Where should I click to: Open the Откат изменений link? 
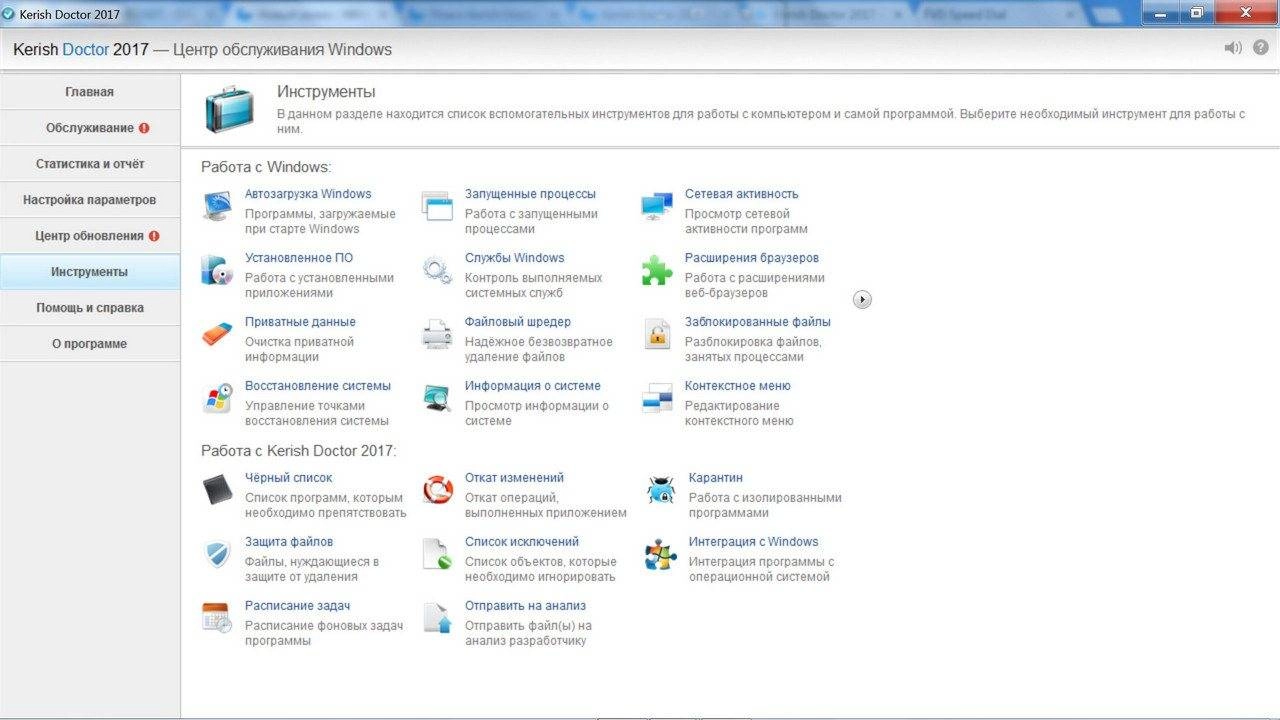[x=514, y=478]
